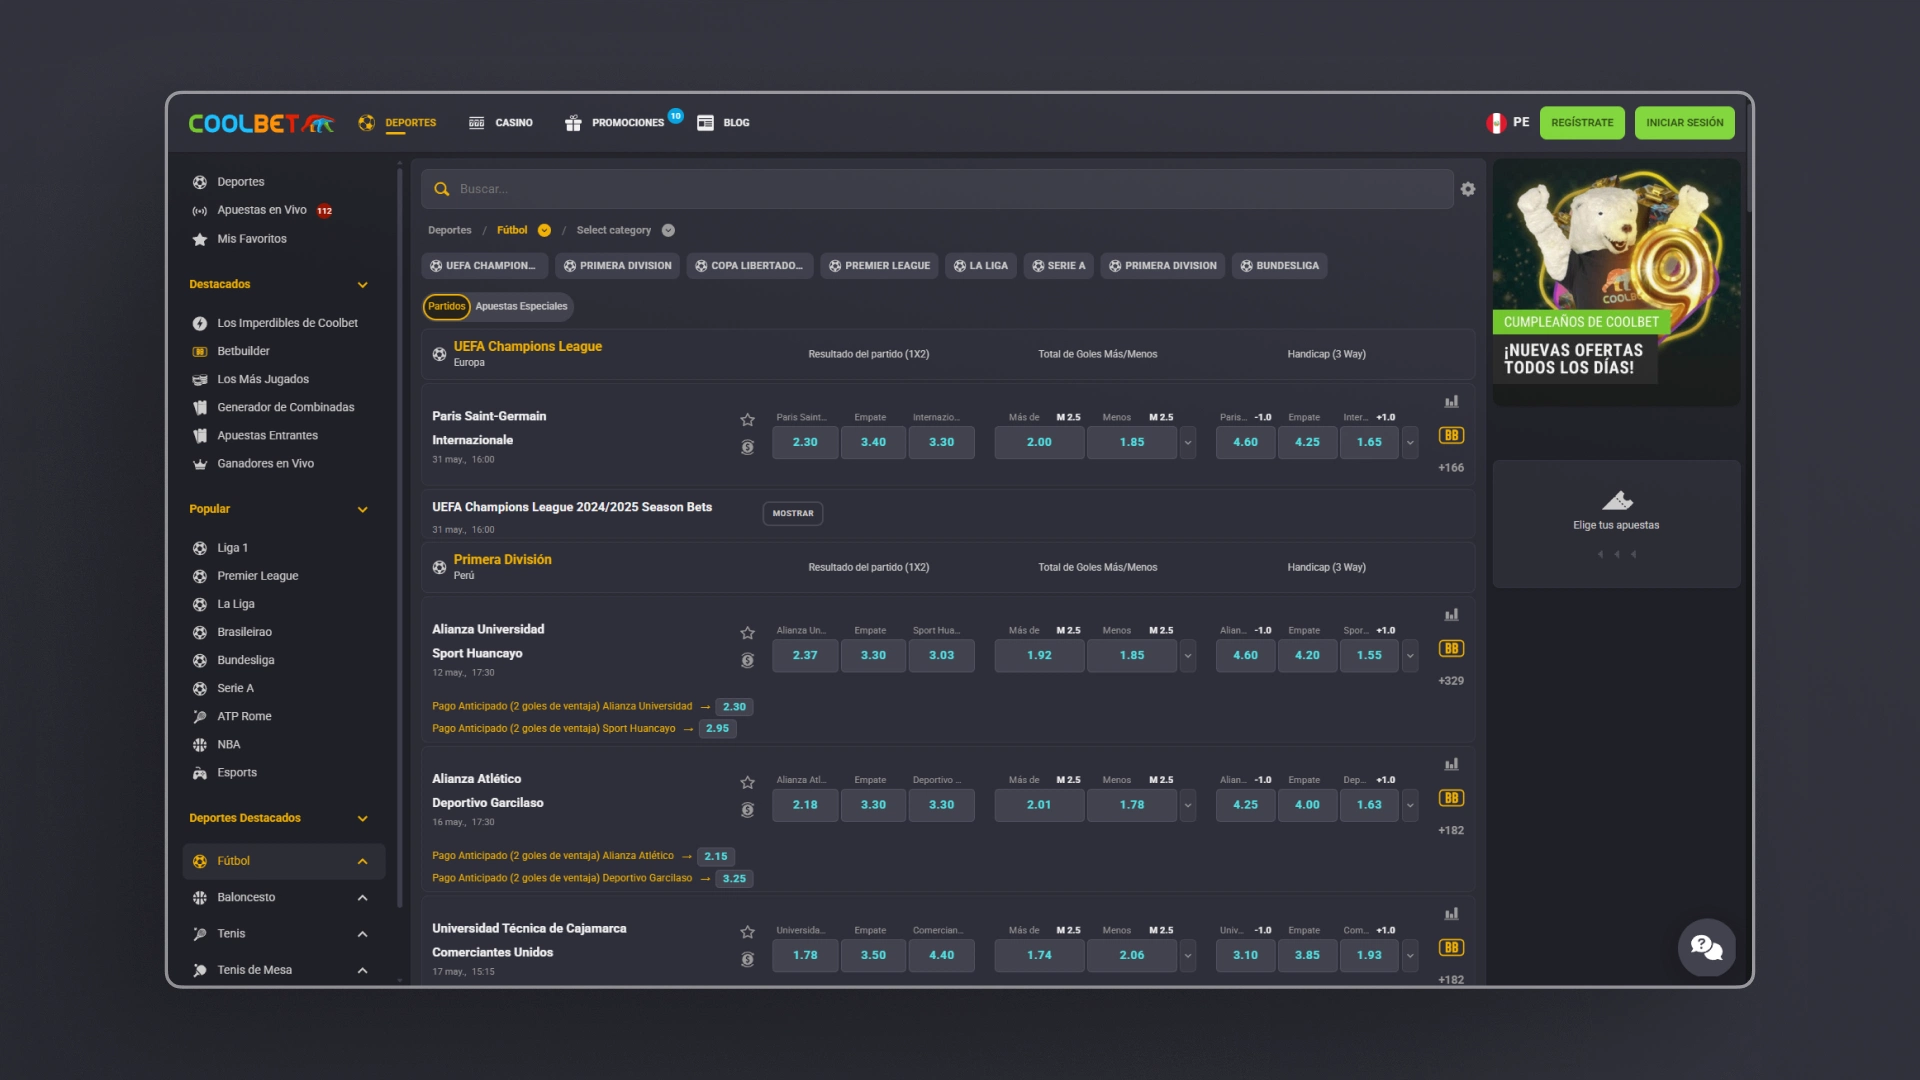This screenshot has height=1080, width=1920.
Task: Open UEFA Champions League heading link
Action: [x=527, y=346]
